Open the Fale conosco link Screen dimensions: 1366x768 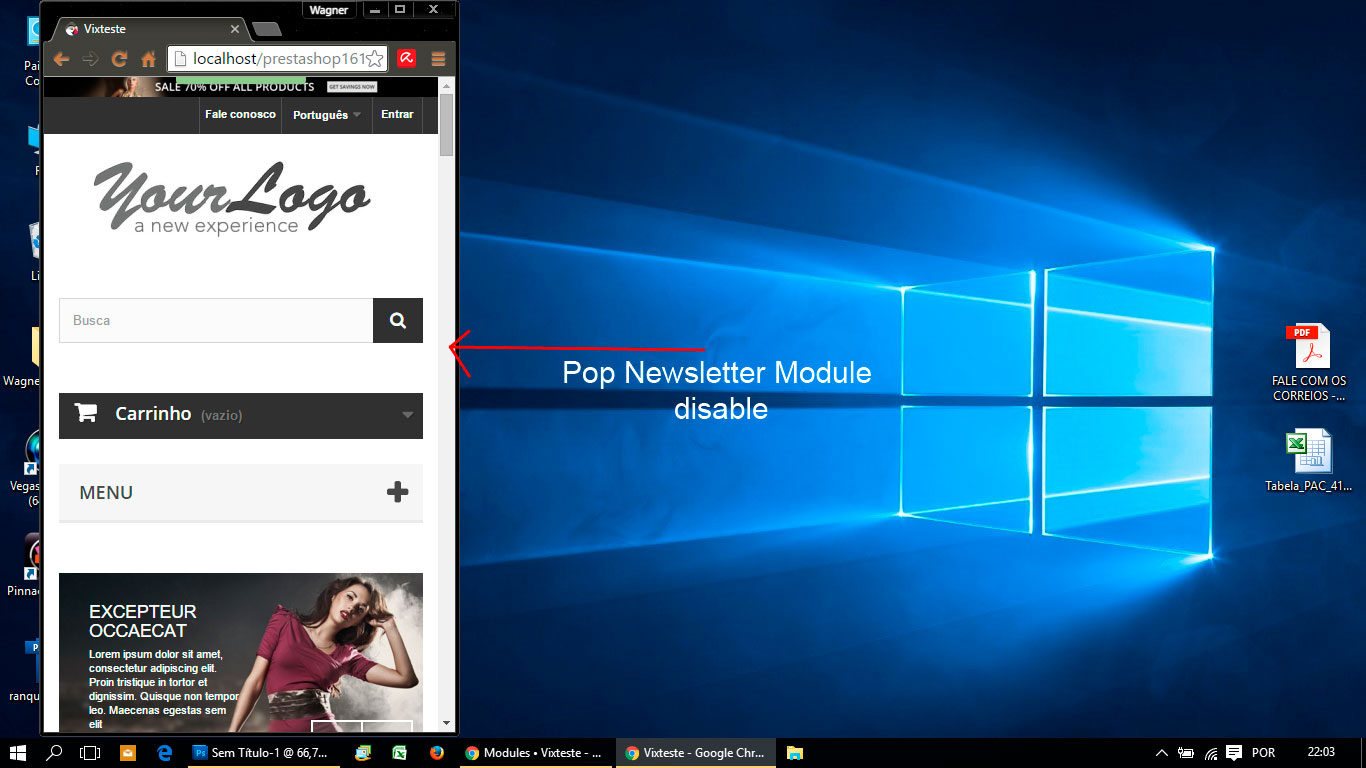click(x=240, y=115)
